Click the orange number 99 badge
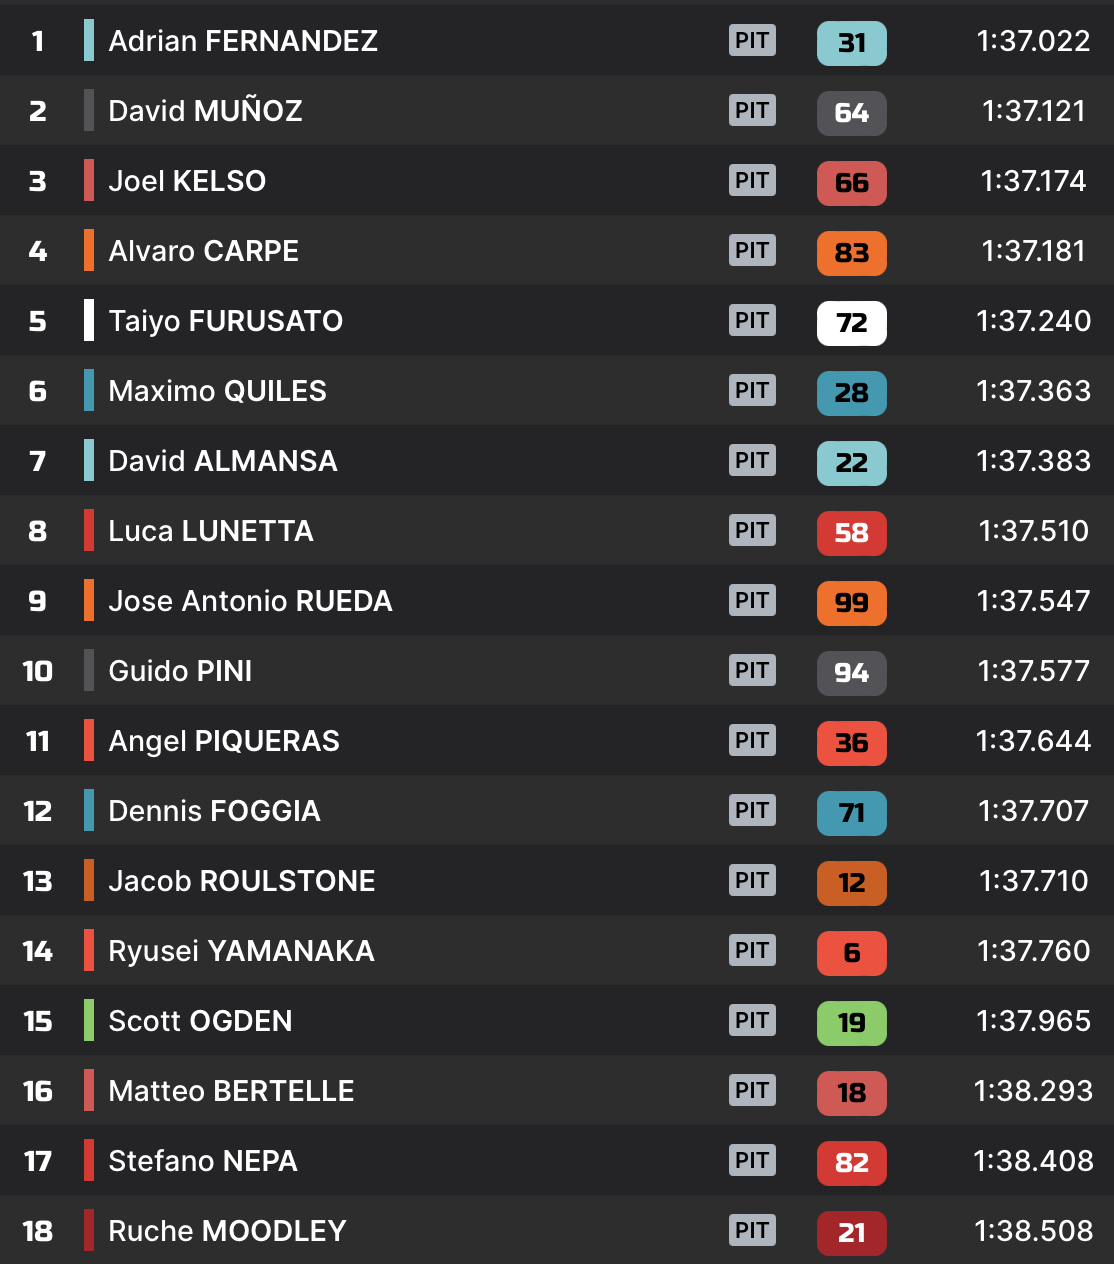 pos(851,603)
